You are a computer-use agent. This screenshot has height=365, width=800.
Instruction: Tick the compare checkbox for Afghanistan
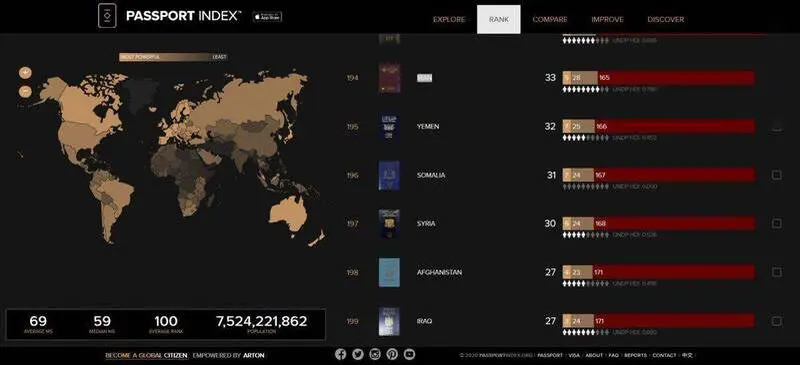pos(777,272)
